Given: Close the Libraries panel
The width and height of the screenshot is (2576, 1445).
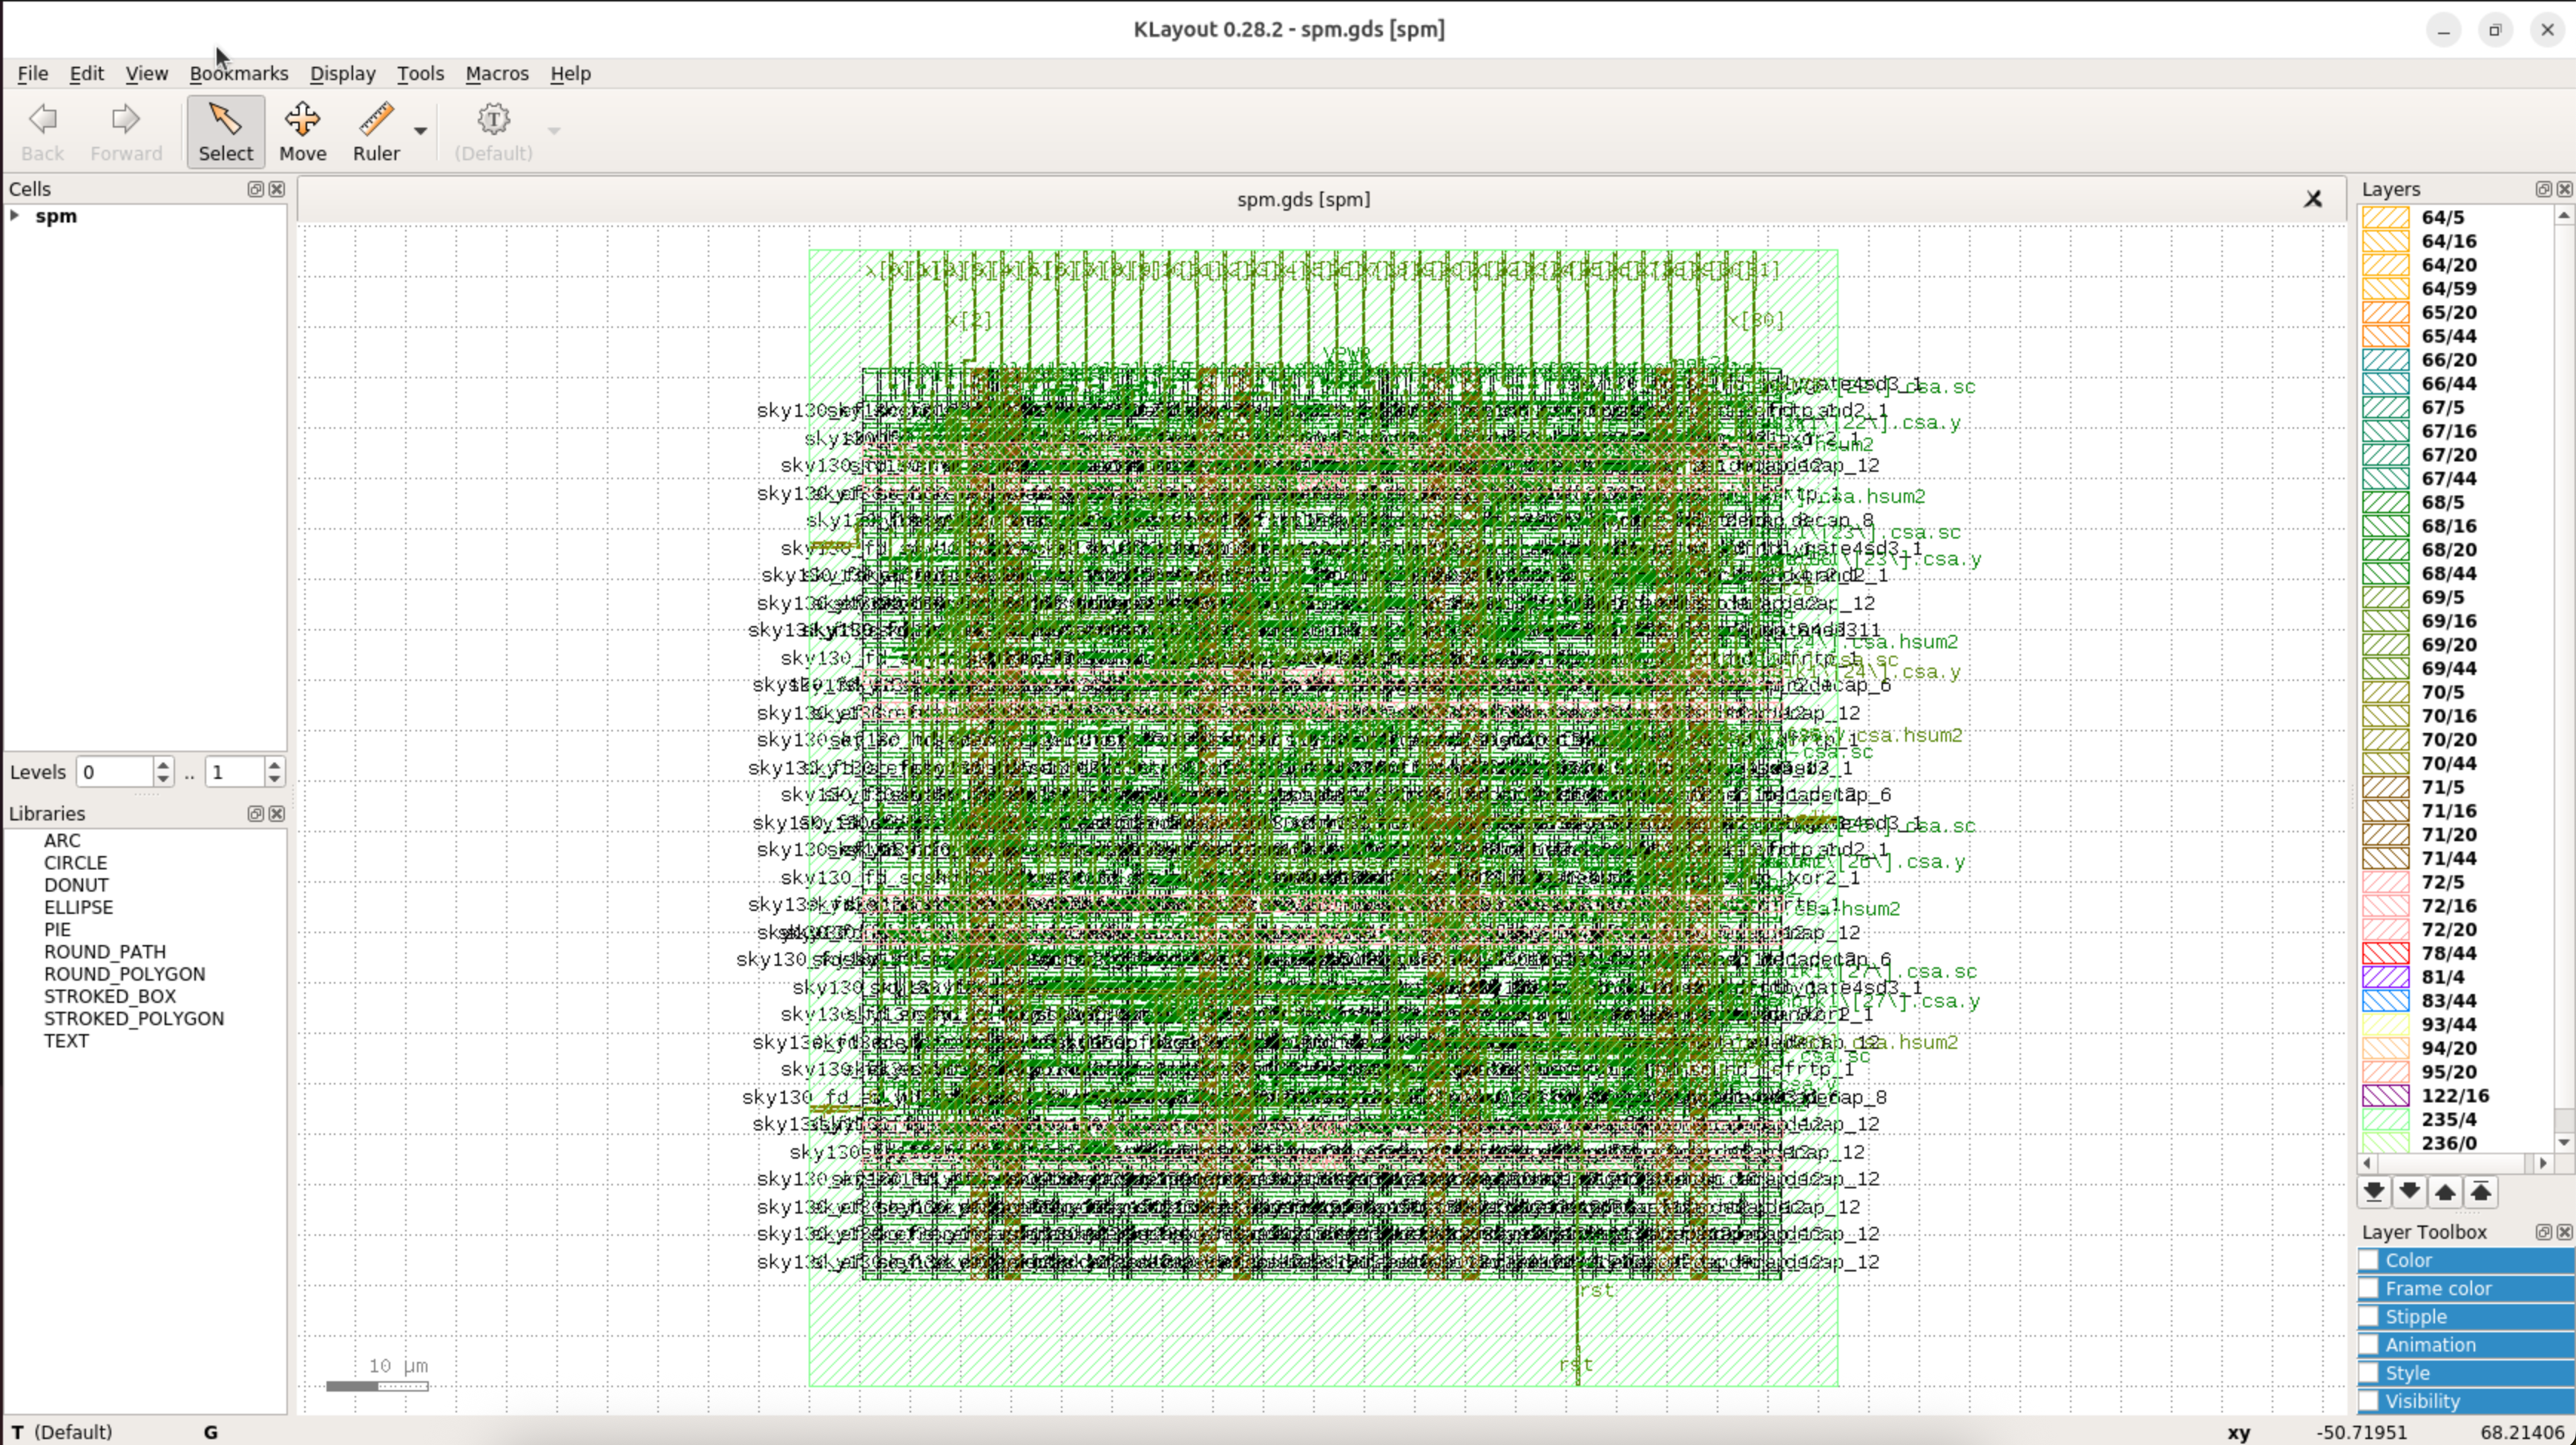Looking at the screenshot, I should [277, 814].
